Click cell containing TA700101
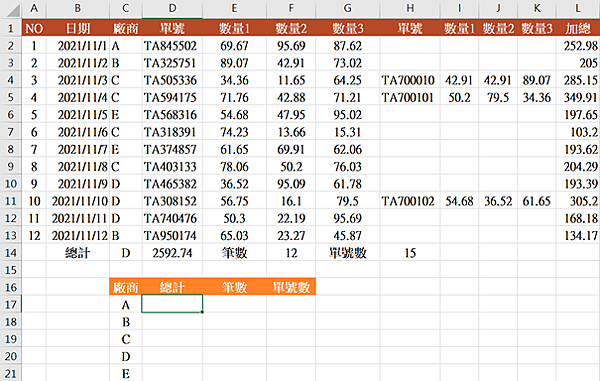600x381 pixels. (410, 98)
